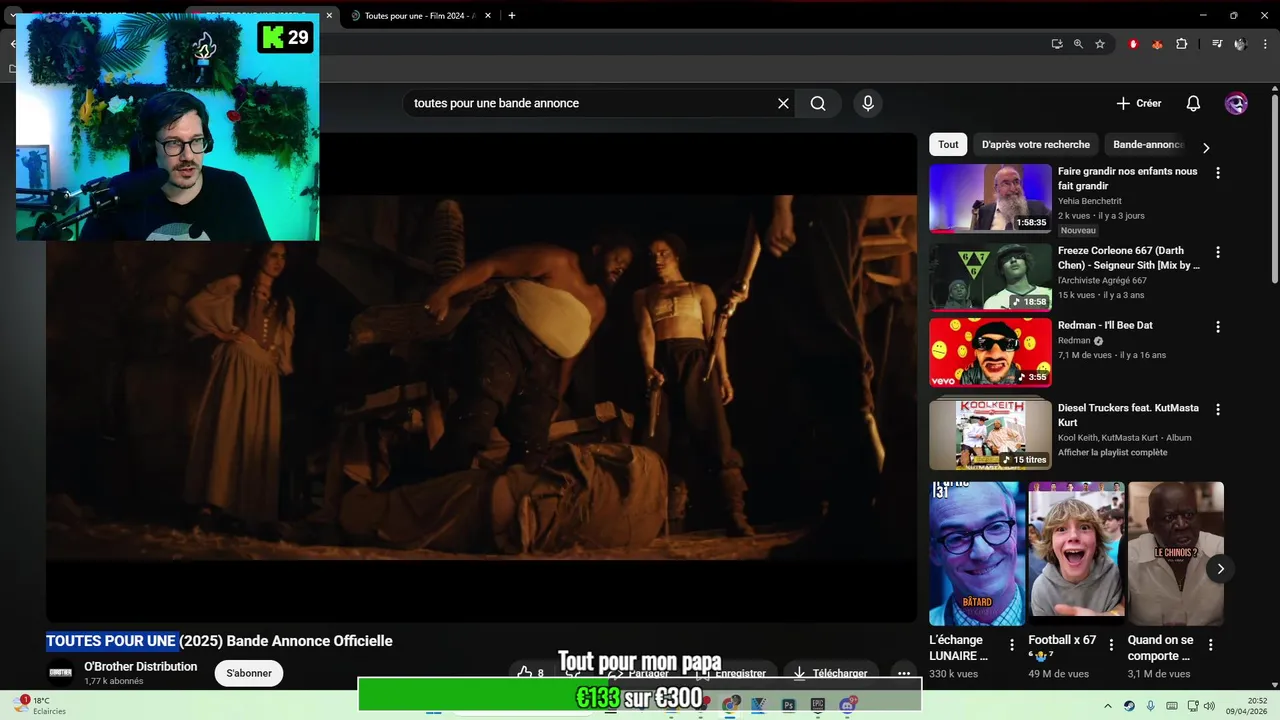
Task: Open options for Diesel Truckers playlist
Action: click(x=1217, y=409)
